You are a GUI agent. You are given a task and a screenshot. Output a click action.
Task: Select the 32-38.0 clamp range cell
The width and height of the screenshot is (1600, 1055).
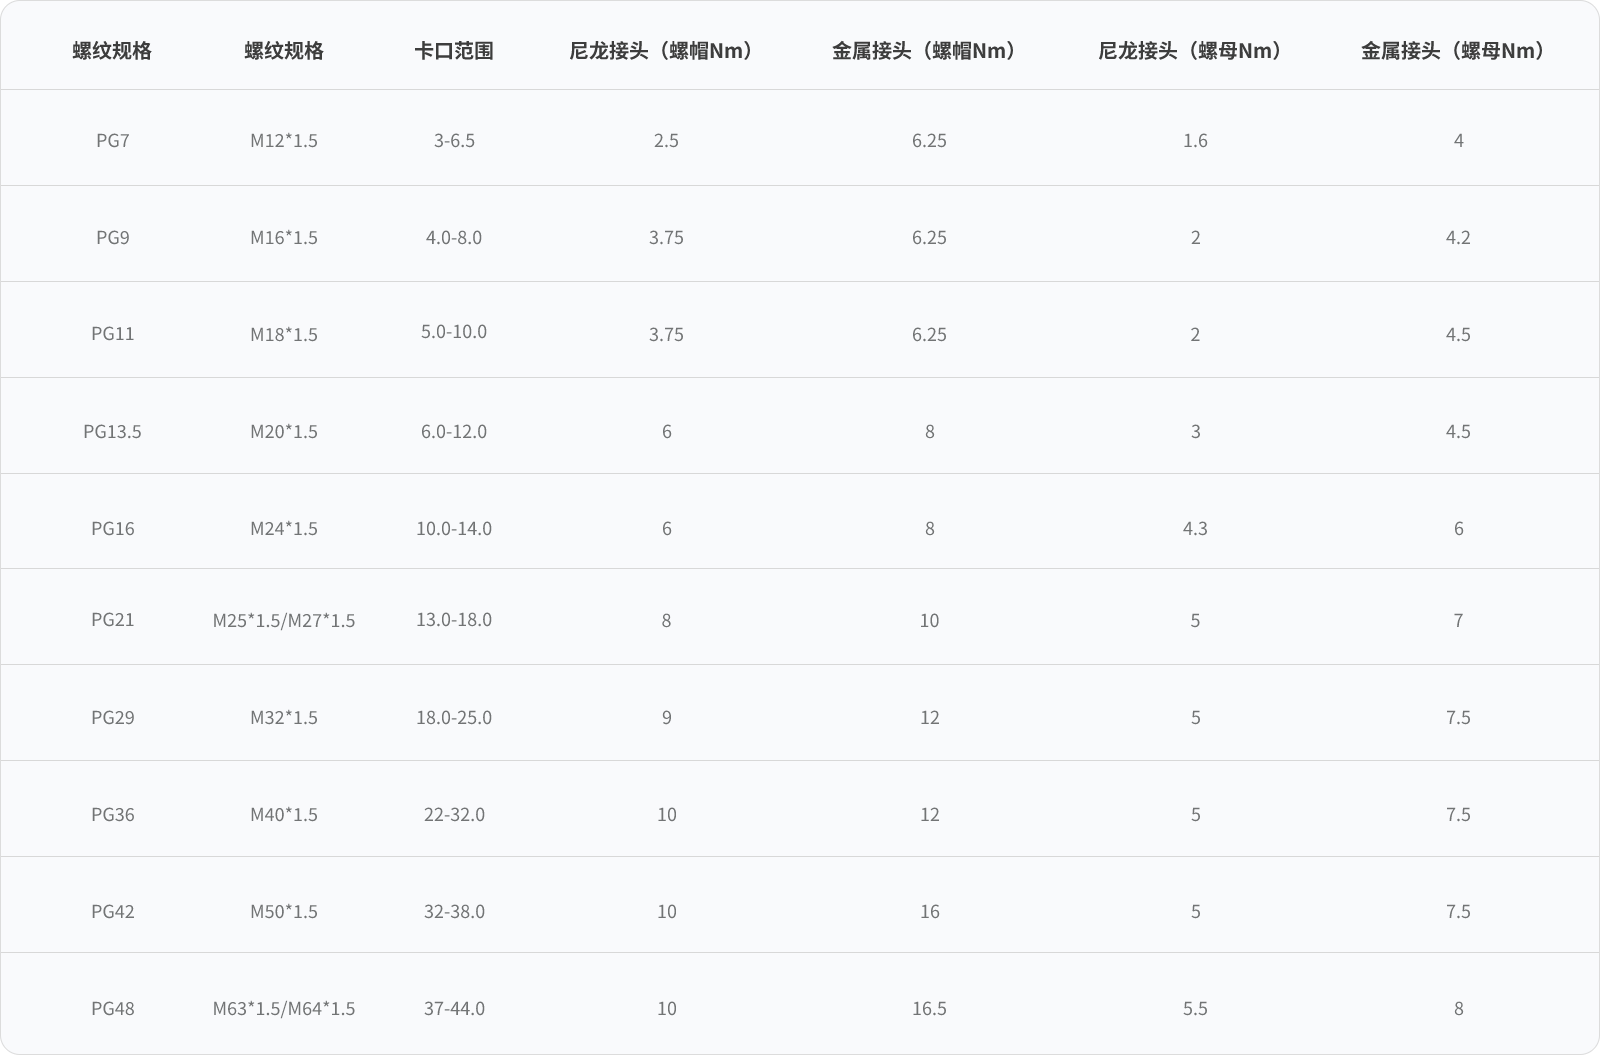(454, 912)
